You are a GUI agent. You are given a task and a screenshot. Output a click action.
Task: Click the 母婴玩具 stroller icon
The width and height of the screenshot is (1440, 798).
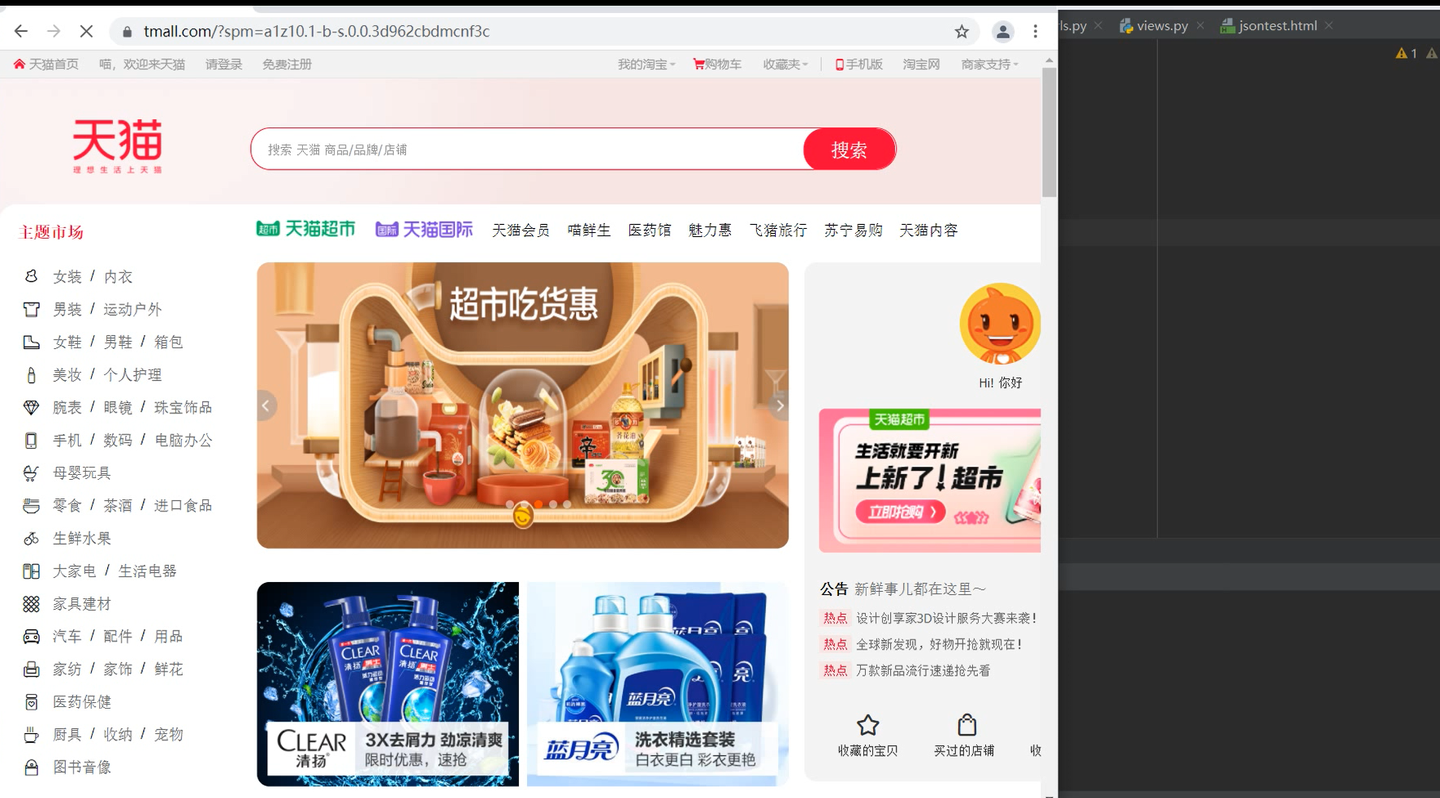point(31,473)
